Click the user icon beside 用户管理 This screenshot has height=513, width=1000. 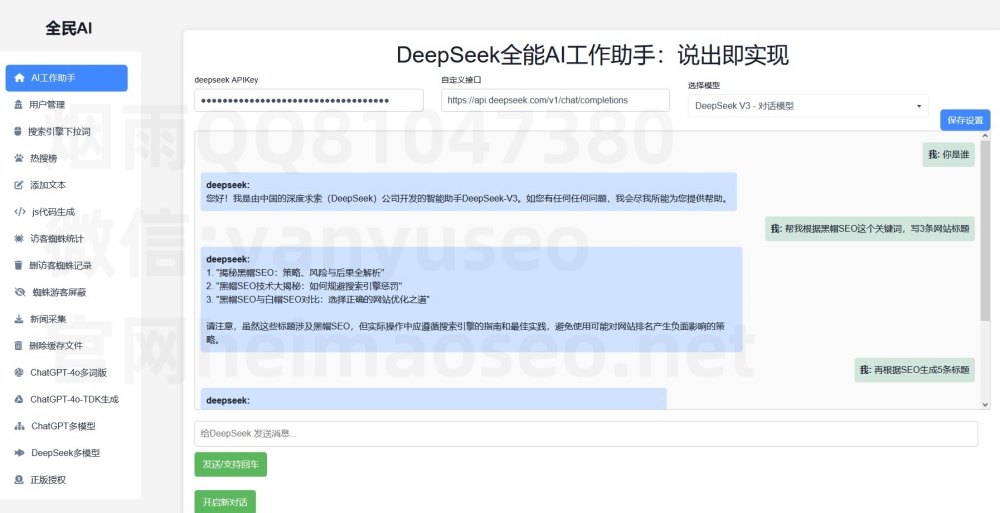coord(18,105)
